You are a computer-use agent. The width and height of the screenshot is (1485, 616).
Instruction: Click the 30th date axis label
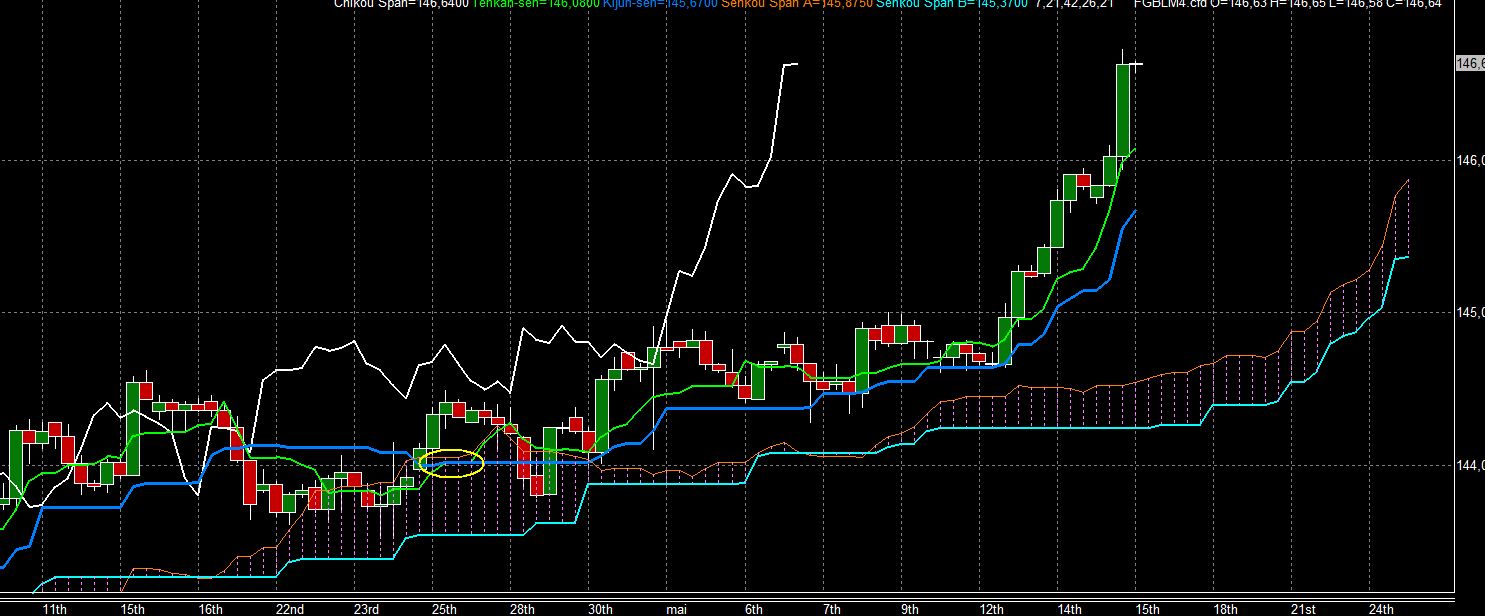pyautogui.click(x=600, y=608)
